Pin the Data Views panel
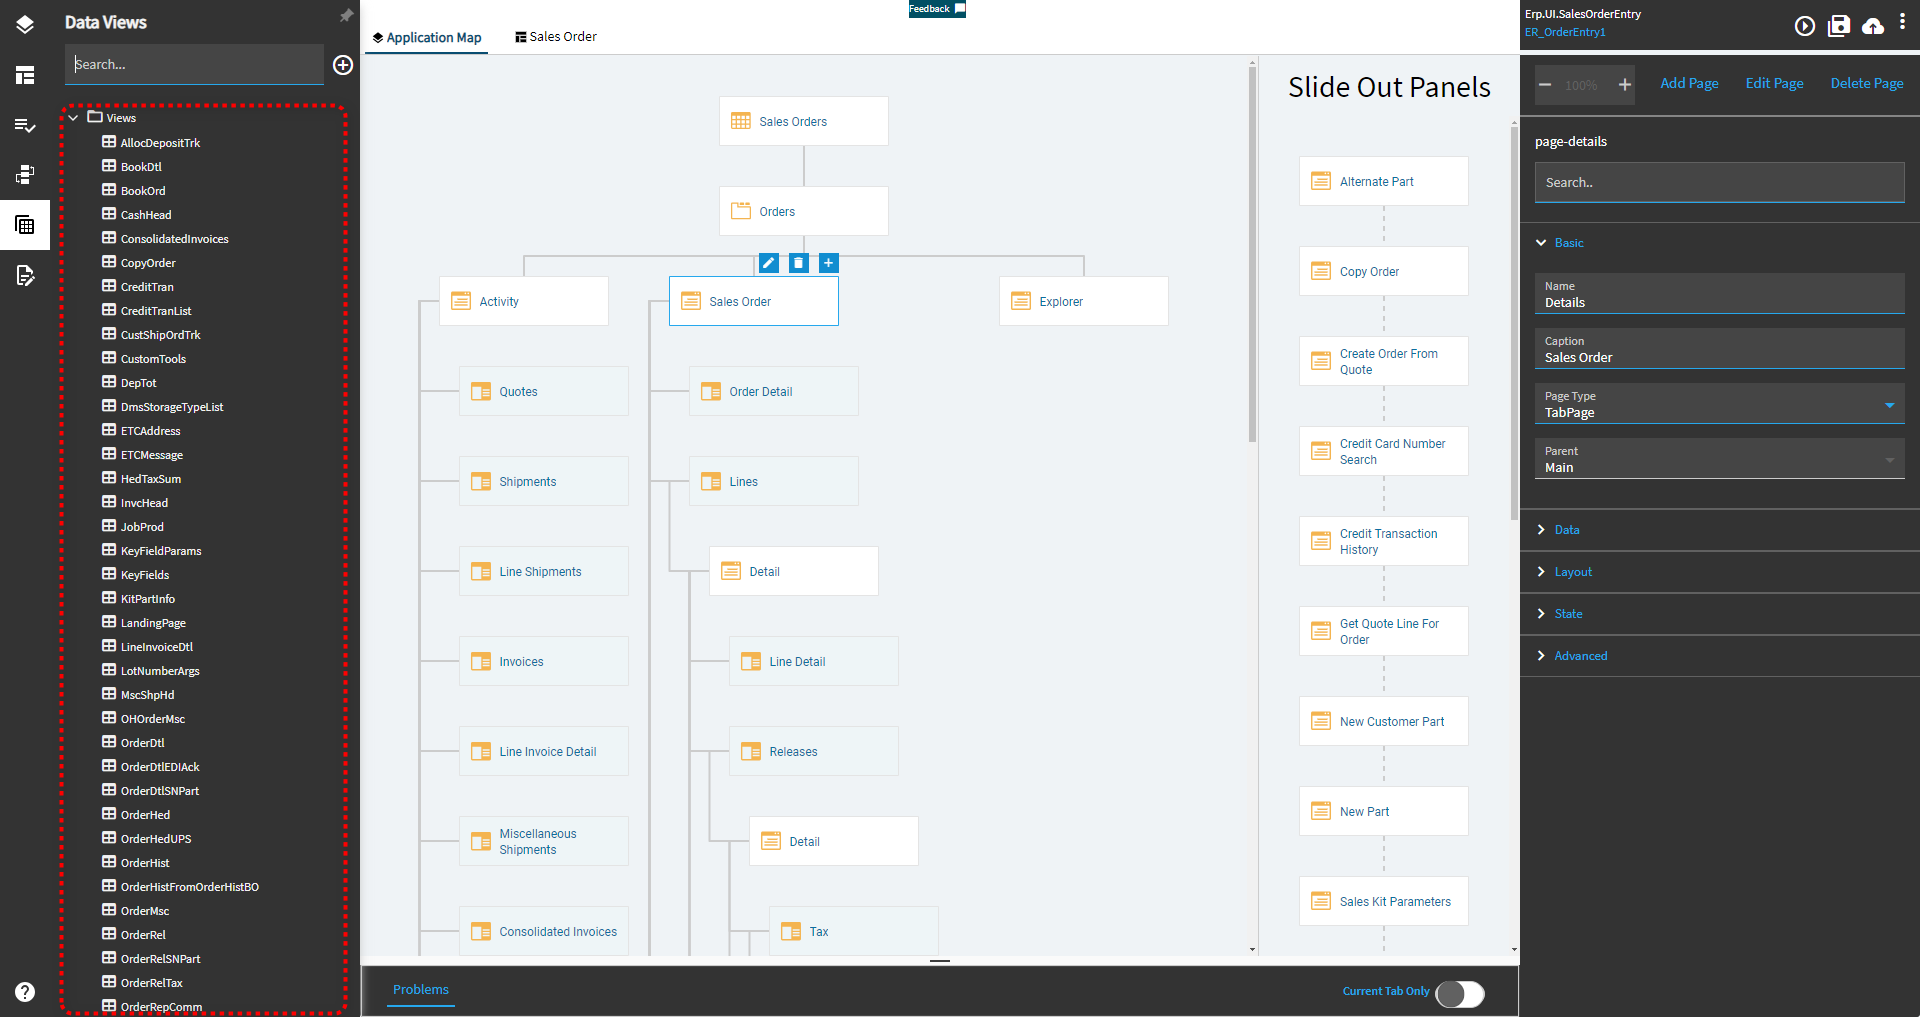 coord(346,16)
